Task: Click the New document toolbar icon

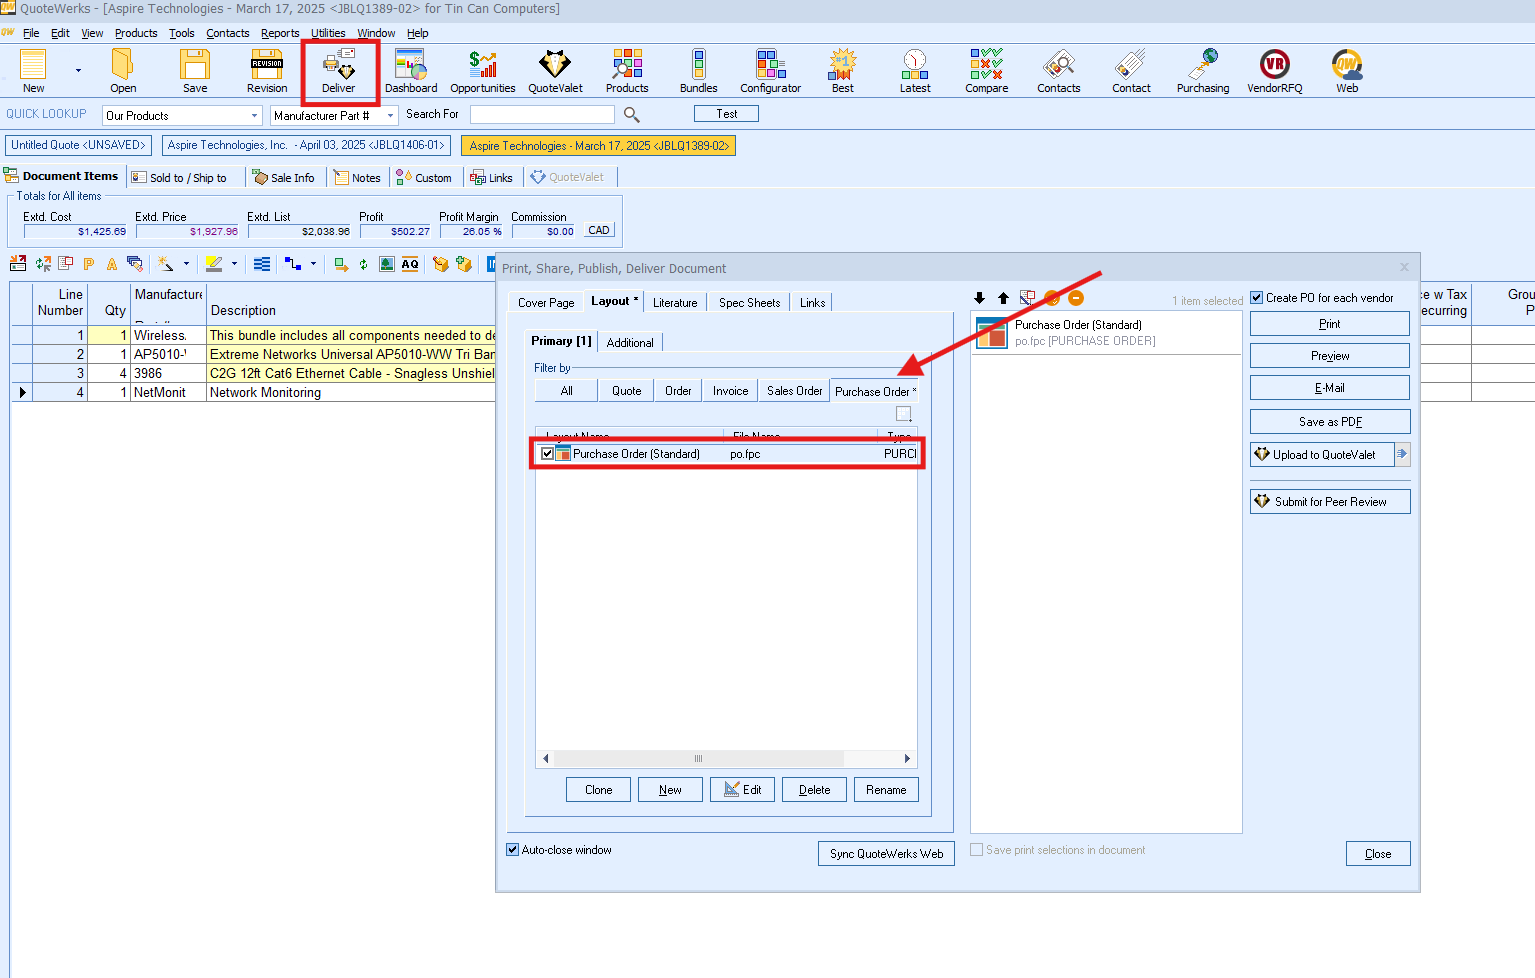Action: [33, 71]
